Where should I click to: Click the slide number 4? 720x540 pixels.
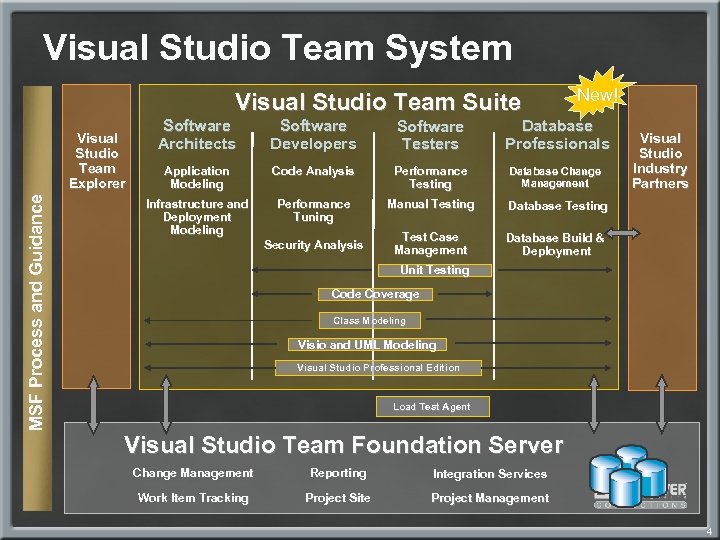tap(709, 532)
